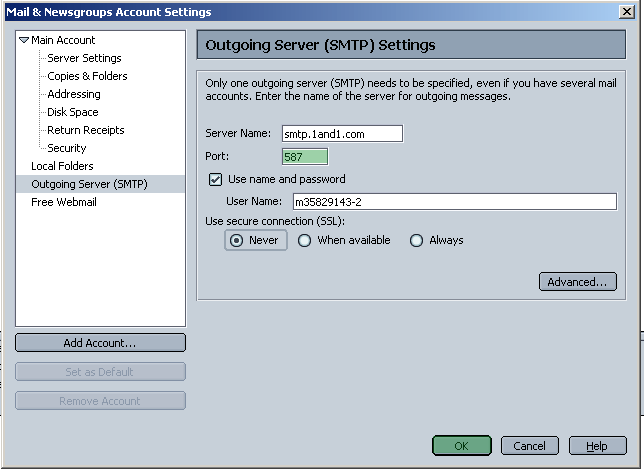Collapse the Main Account tree node

(x=24, y=40)
